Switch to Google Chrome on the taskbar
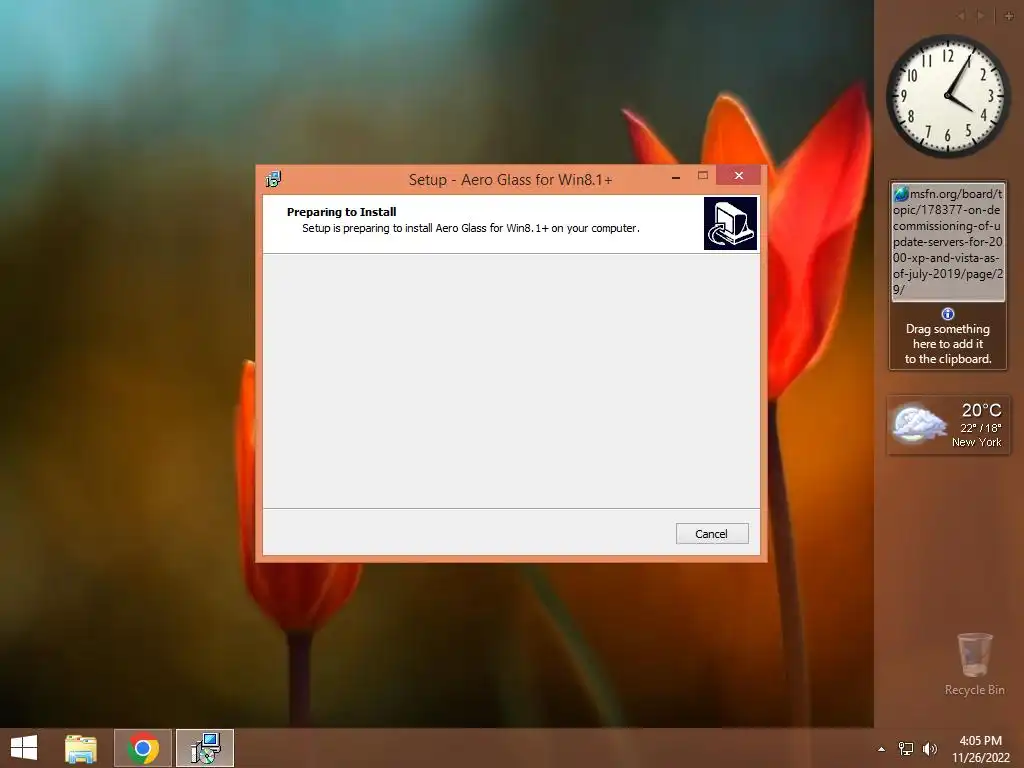Screen dimensions: 1024x768 (143, 748)
